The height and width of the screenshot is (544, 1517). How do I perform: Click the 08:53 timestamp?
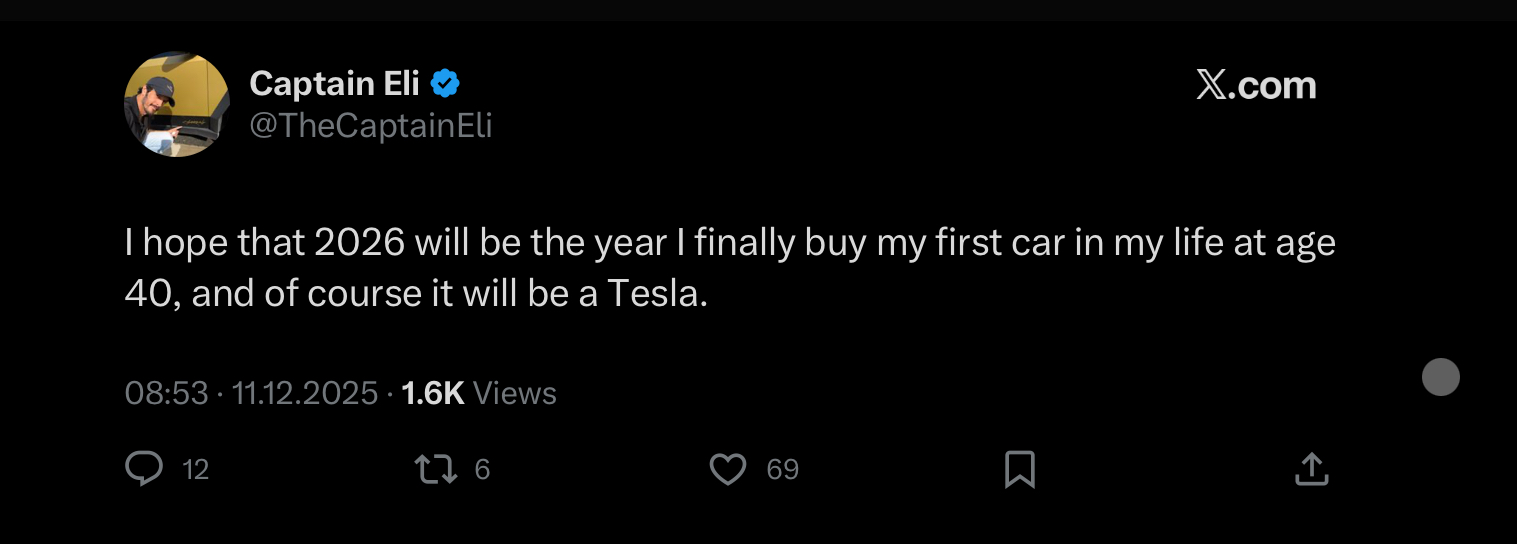click(166, 393)
